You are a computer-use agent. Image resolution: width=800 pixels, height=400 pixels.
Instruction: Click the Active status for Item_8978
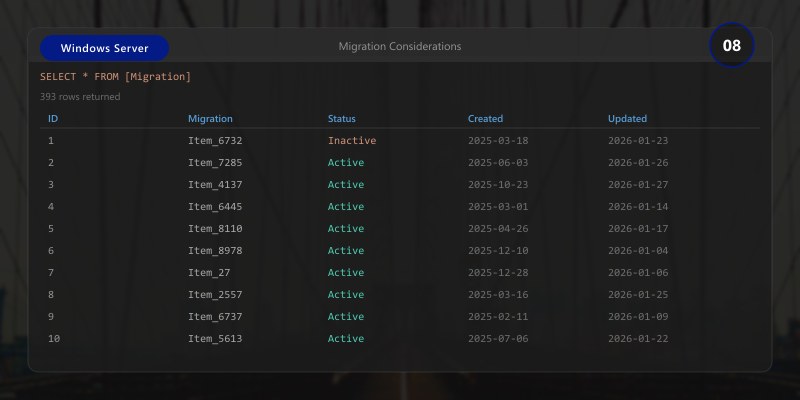(346, 251)
